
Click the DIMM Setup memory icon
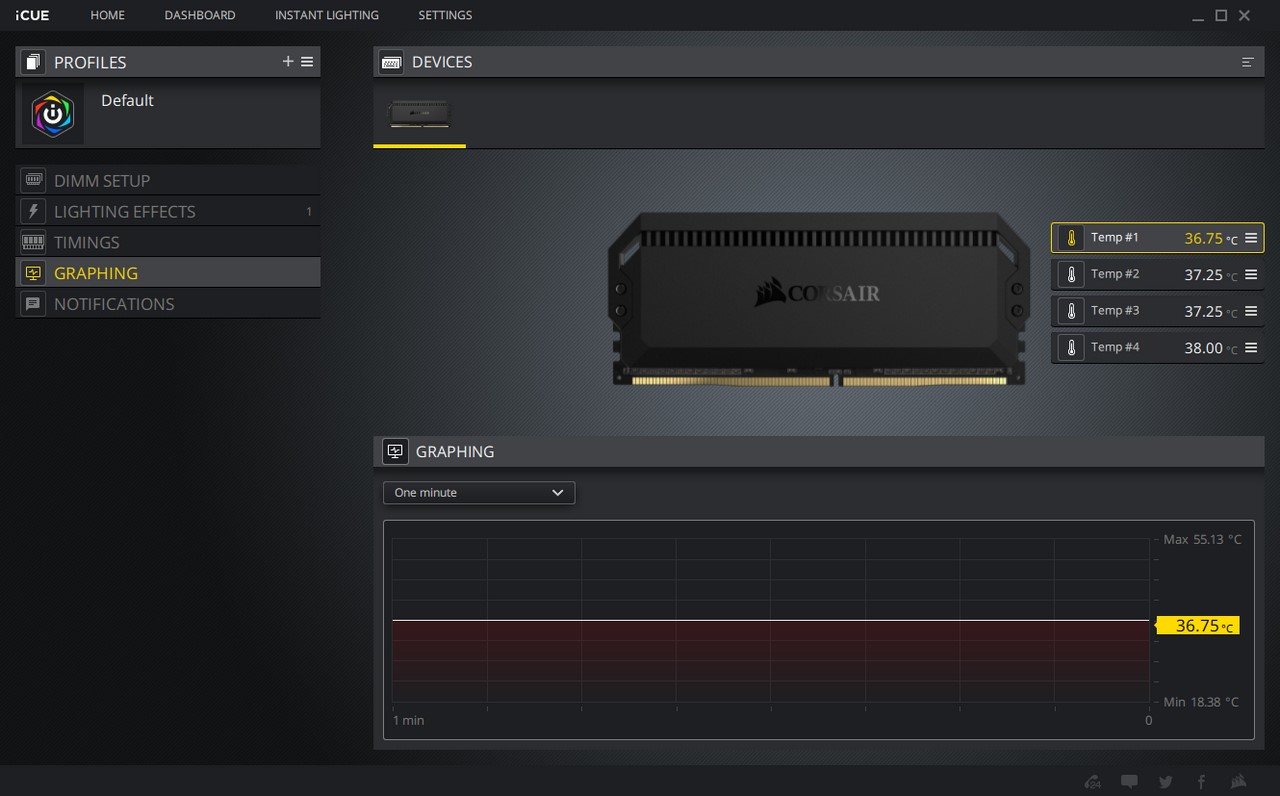tap(33, 181)
